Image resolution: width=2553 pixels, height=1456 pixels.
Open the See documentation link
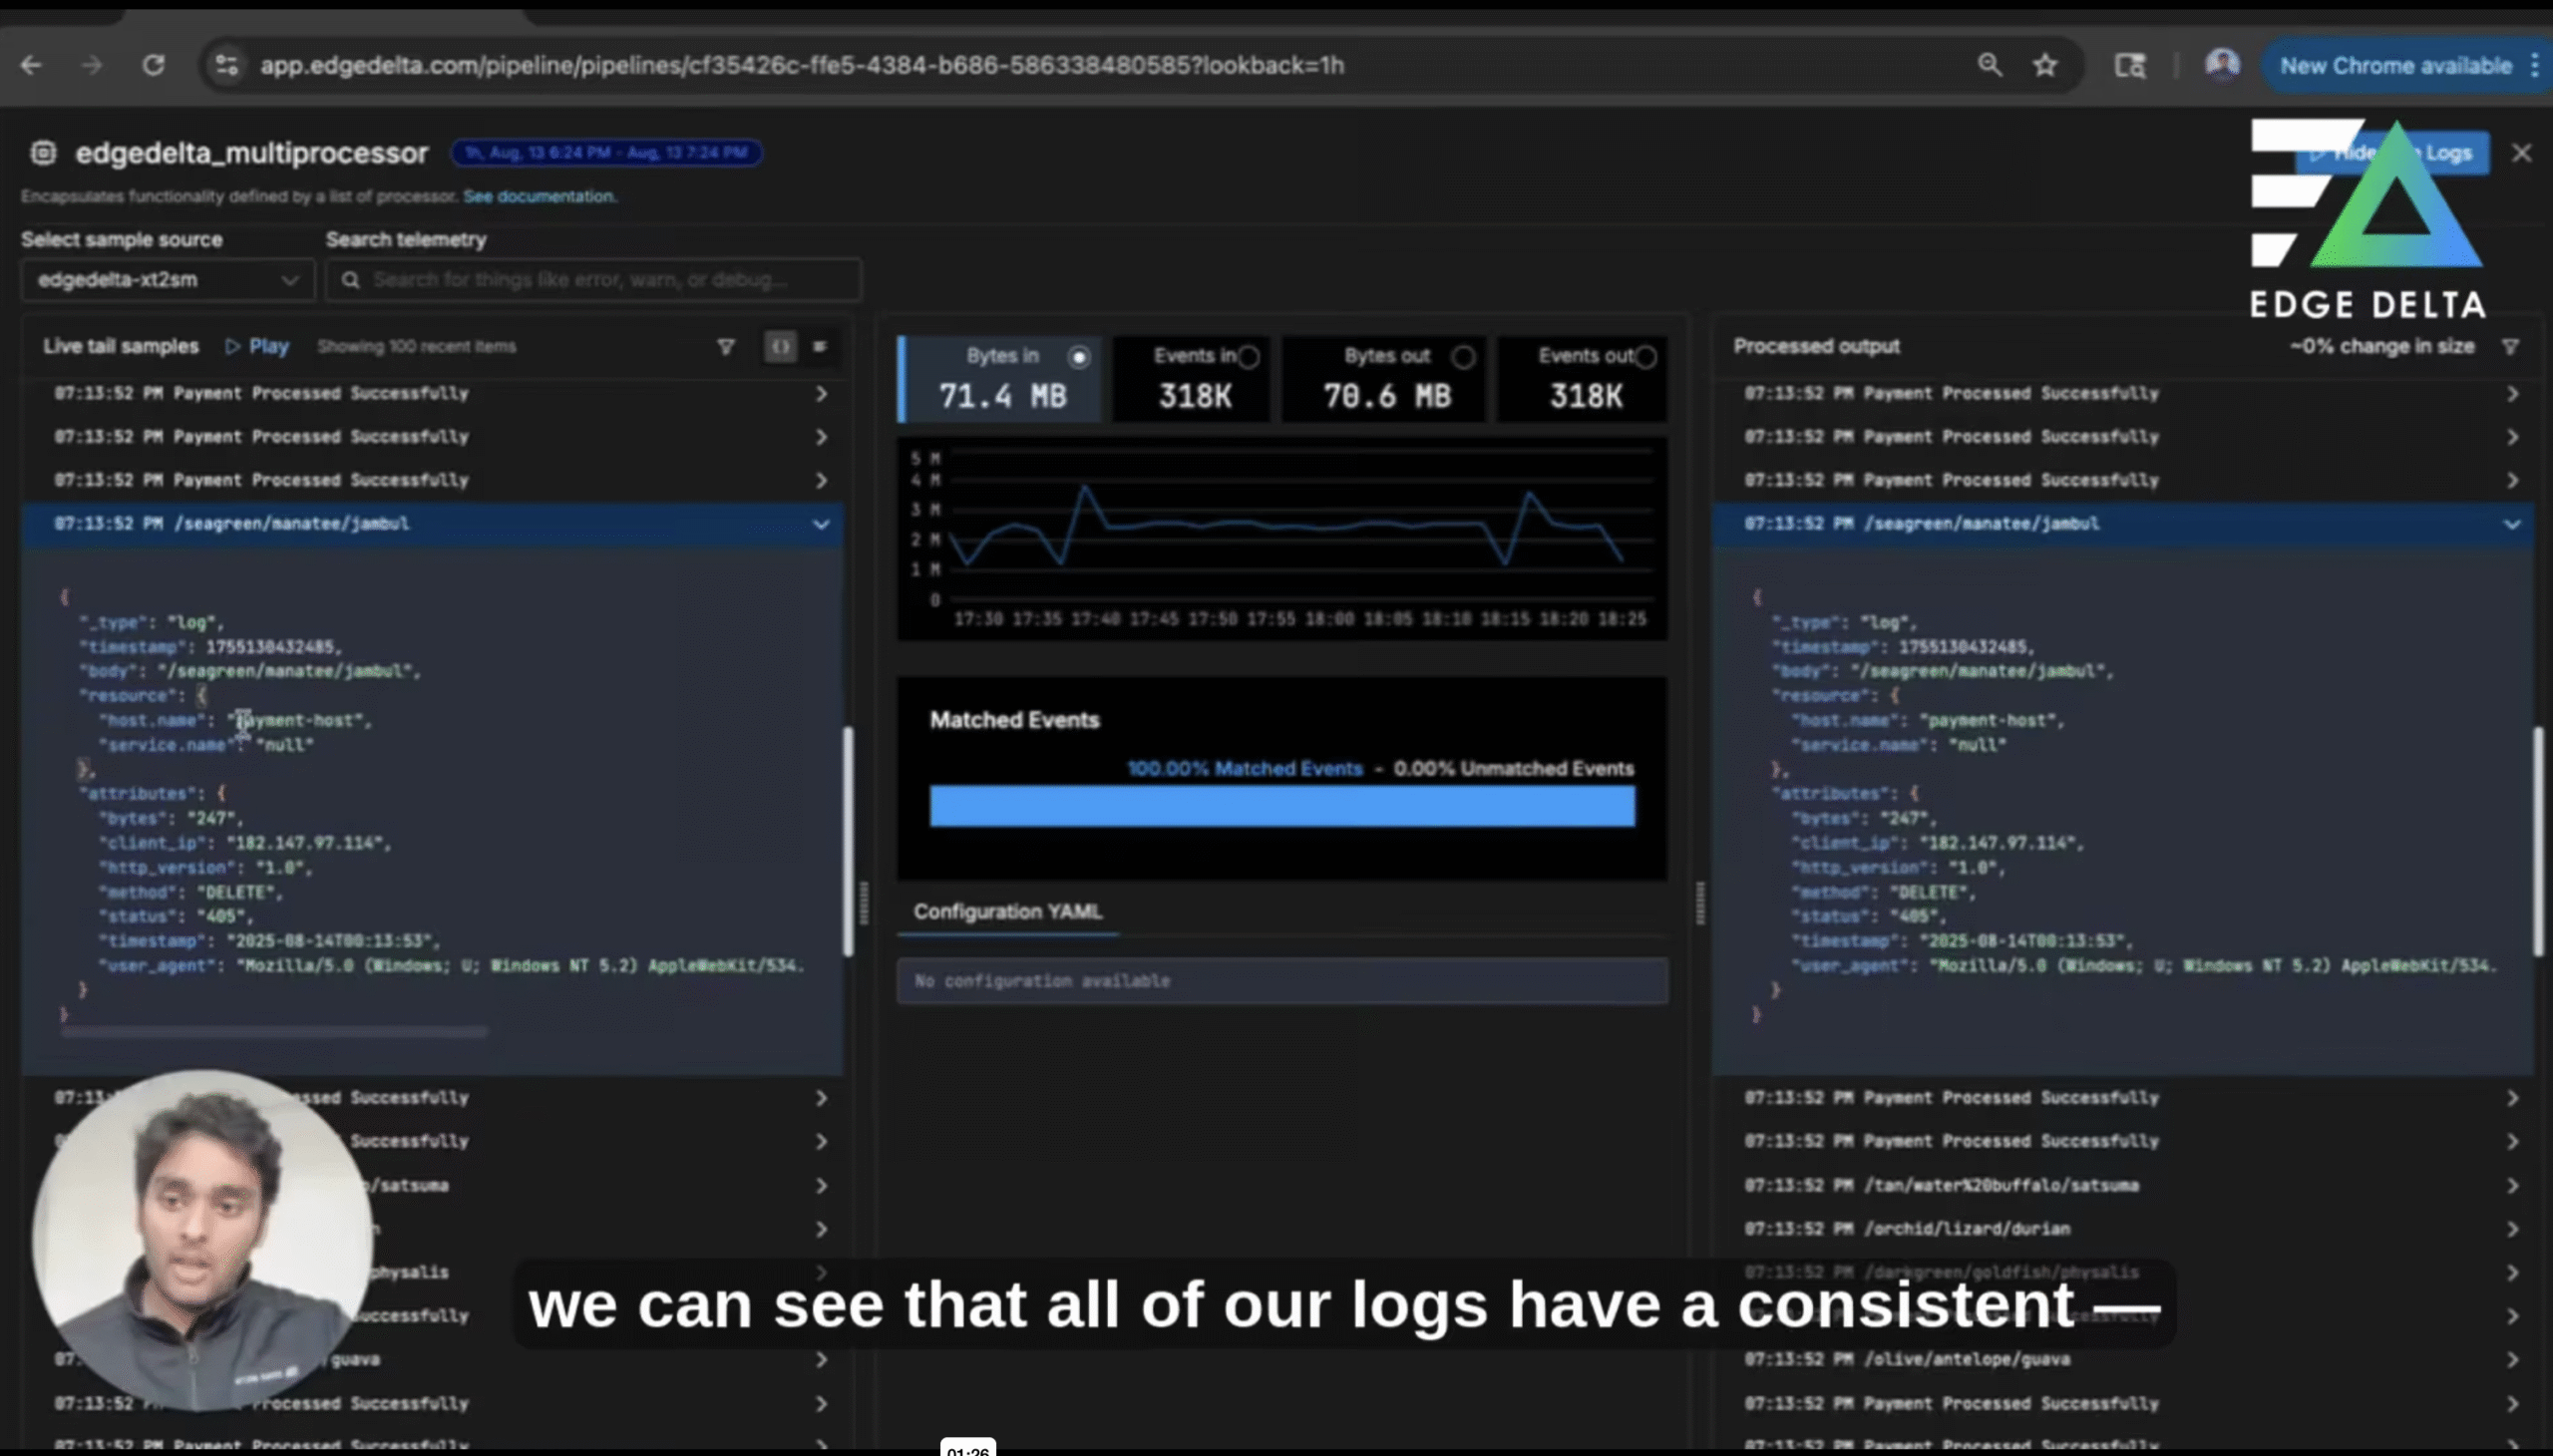coord(539,196)
